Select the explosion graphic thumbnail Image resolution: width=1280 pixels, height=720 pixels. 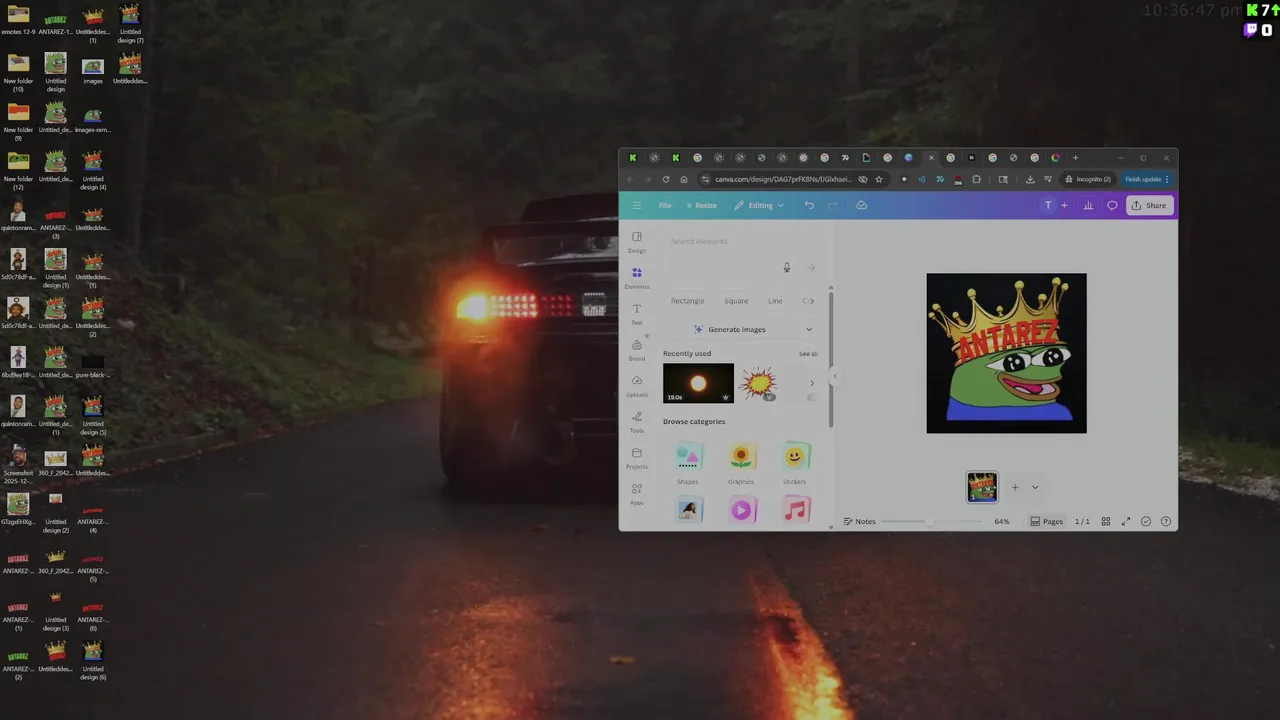[x=759, y=383]
